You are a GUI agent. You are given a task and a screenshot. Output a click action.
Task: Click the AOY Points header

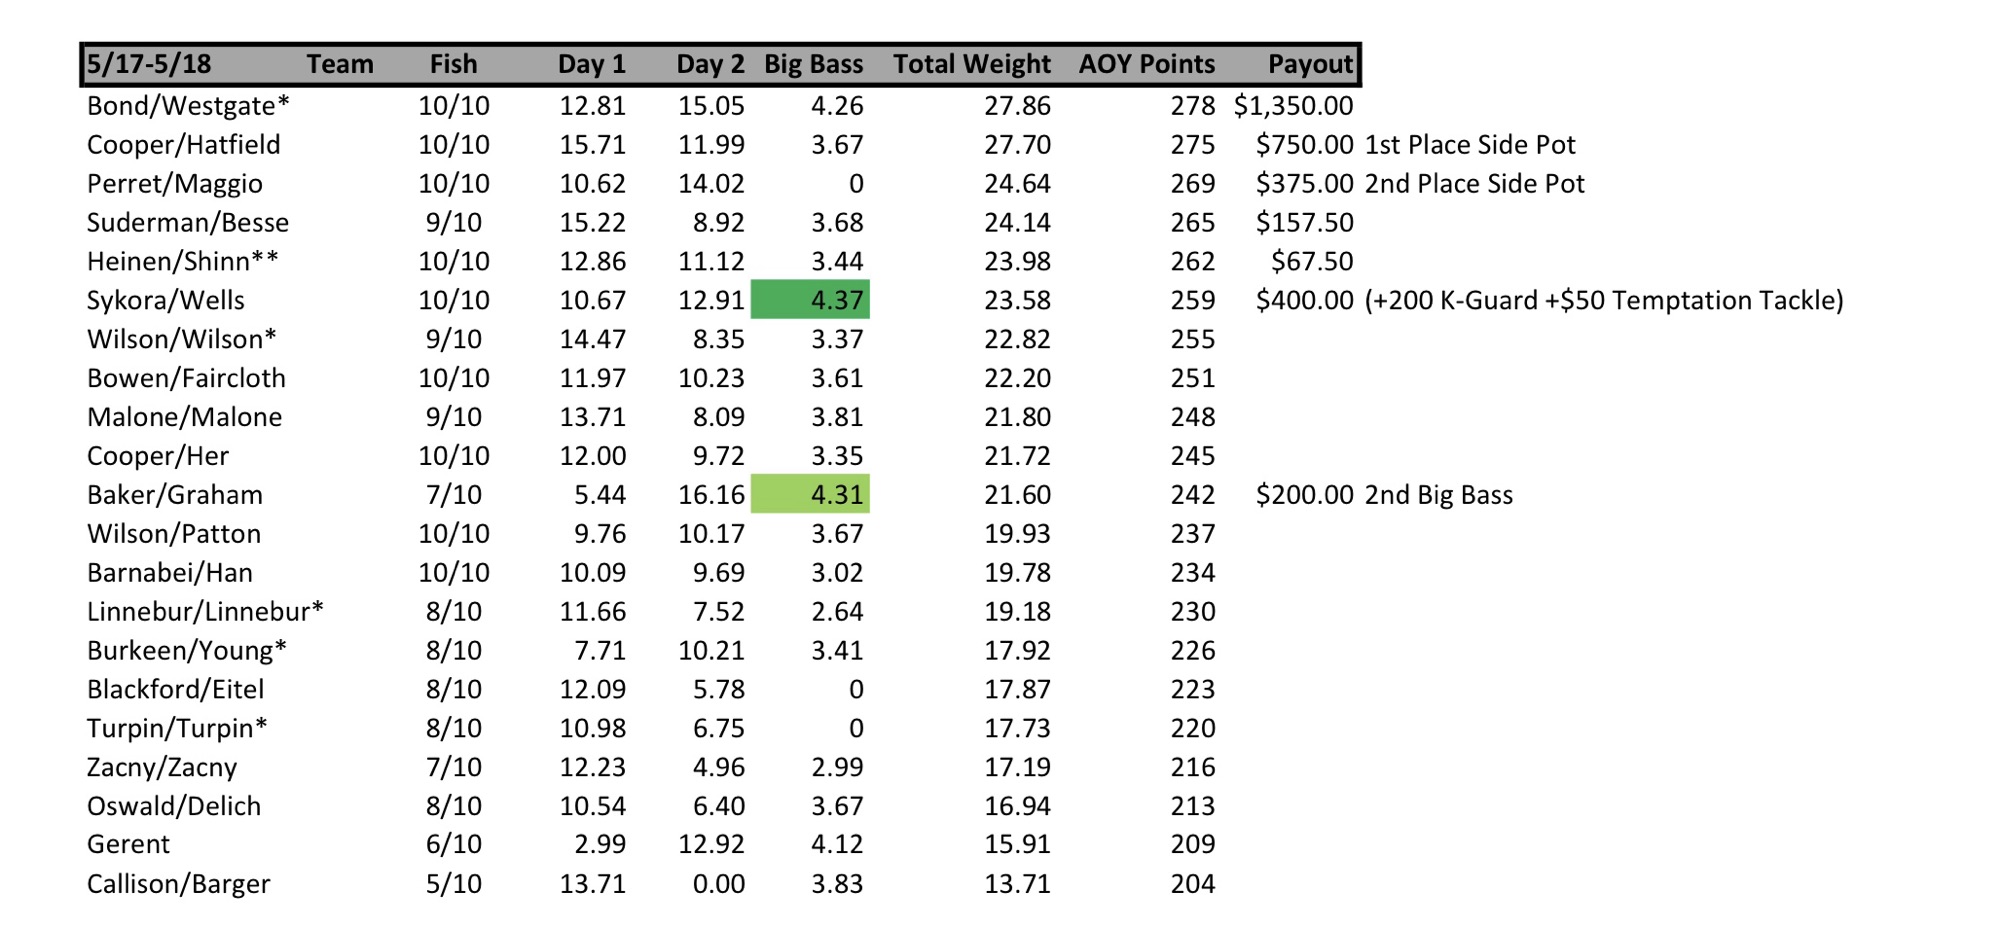pyautogui.click(x=1146, y=65)
